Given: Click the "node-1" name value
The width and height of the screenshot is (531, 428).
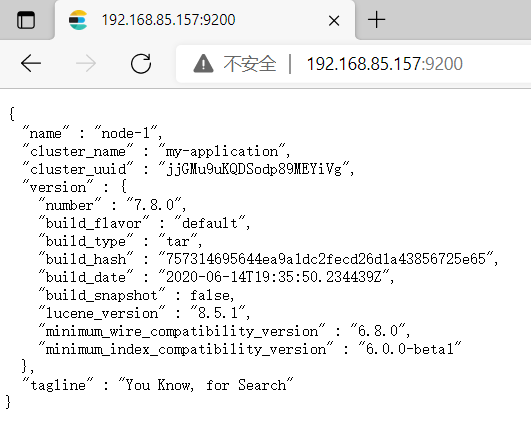Looking at the screenshot, I should 126,133.
